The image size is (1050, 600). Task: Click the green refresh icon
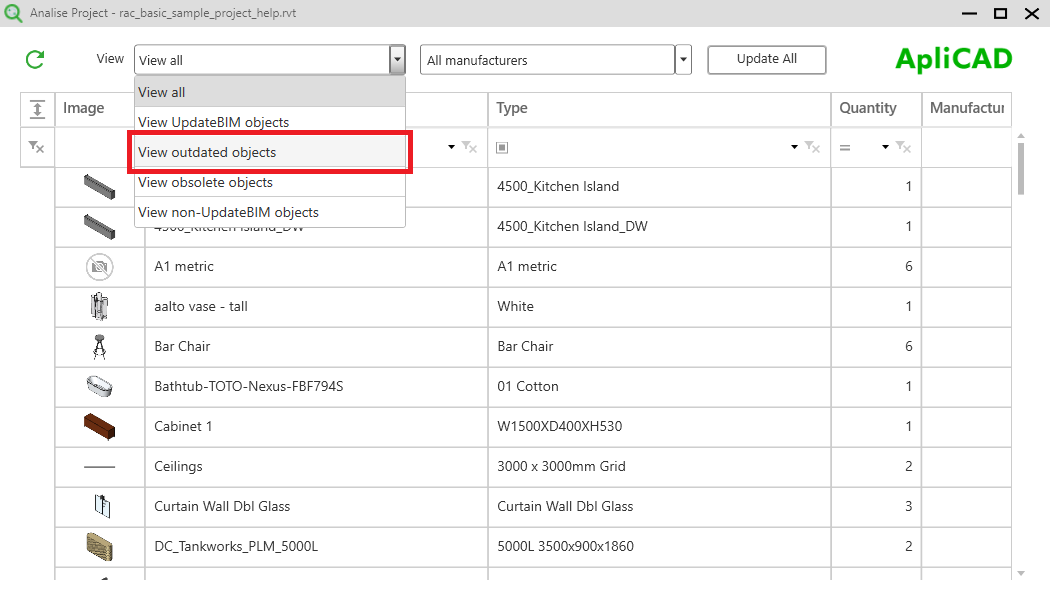[x=34, y=59]
